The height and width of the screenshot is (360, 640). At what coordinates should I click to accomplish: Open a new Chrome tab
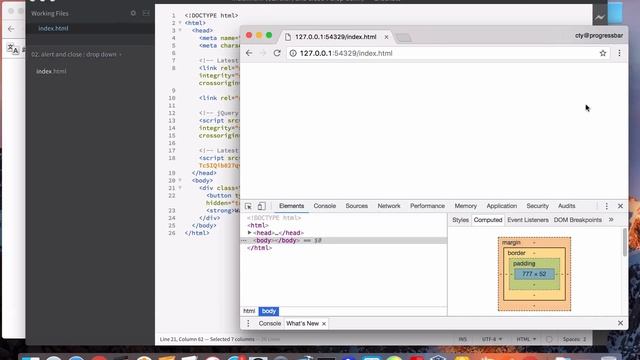point(404,38)
